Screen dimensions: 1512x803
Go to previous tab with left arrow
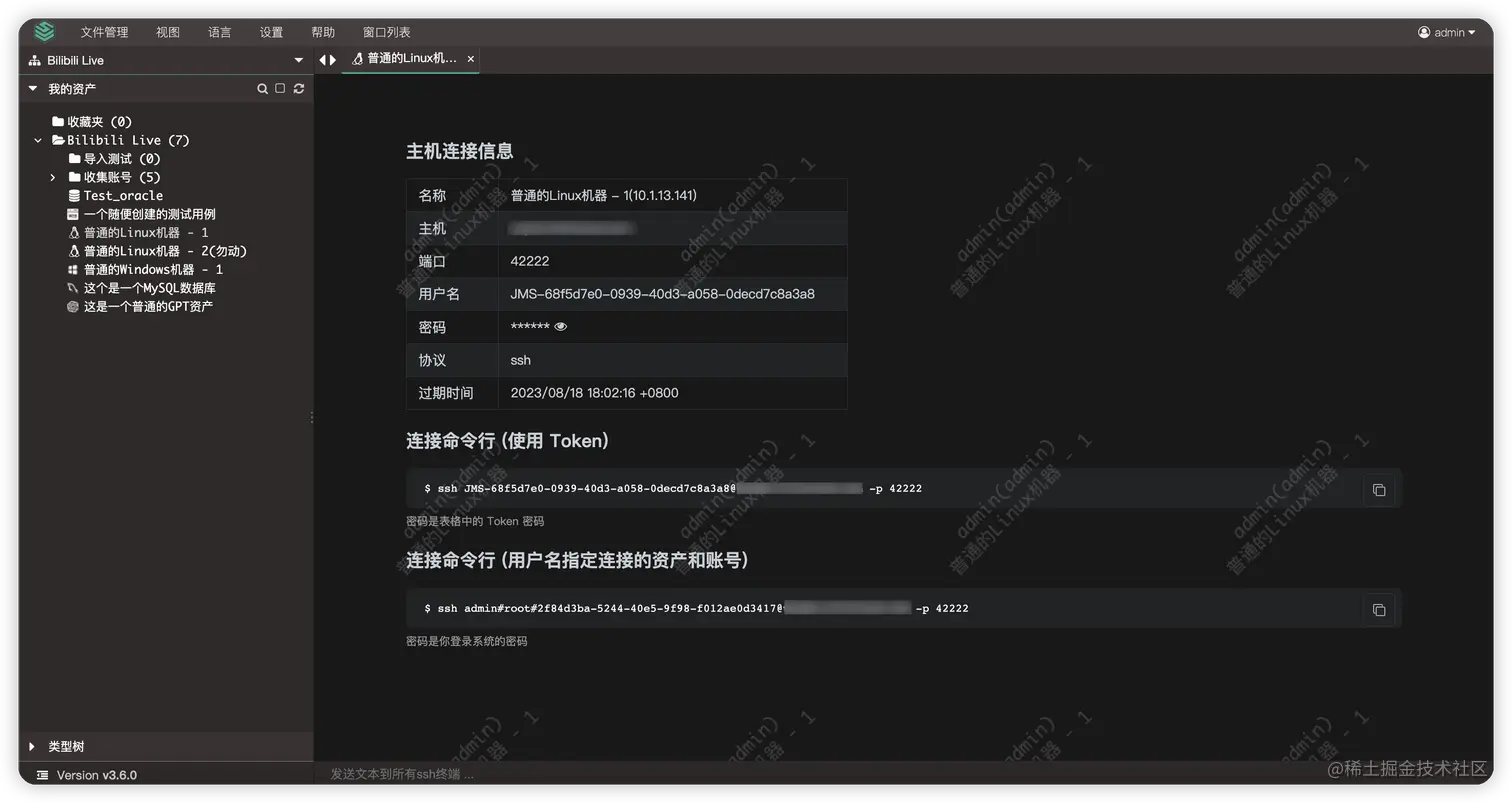[x=323, y=60]
